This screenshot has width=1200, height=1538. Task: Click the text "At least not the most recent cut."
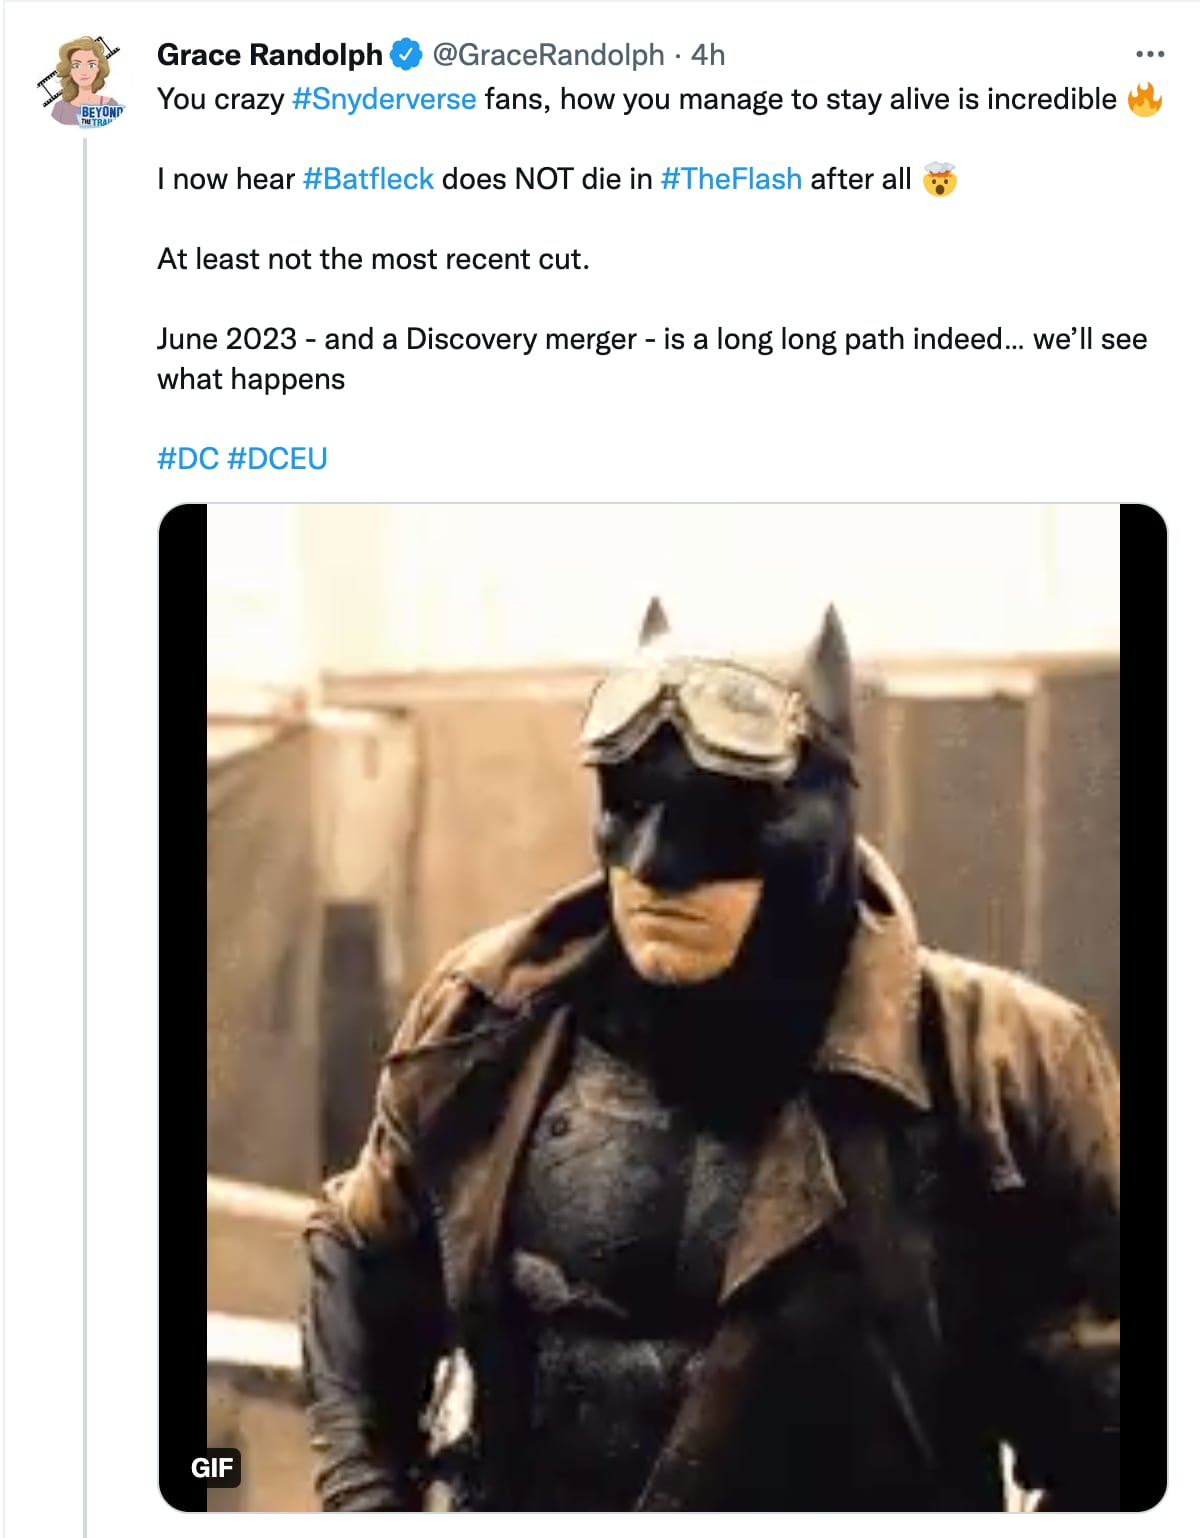tap(373, 259)
